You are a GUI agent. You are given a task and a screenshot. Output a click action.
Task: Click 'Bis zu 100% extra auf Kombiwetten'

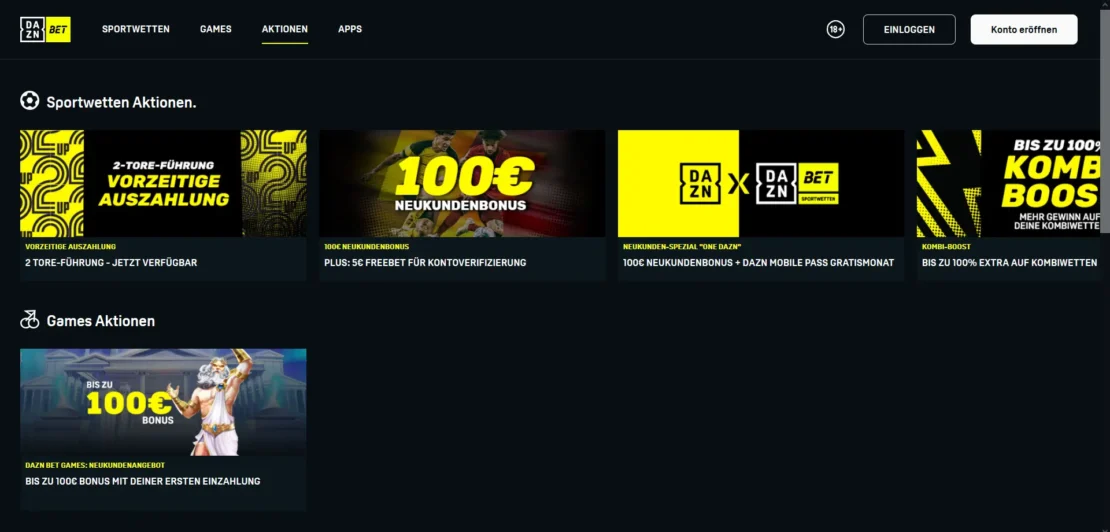(1009, 262)
